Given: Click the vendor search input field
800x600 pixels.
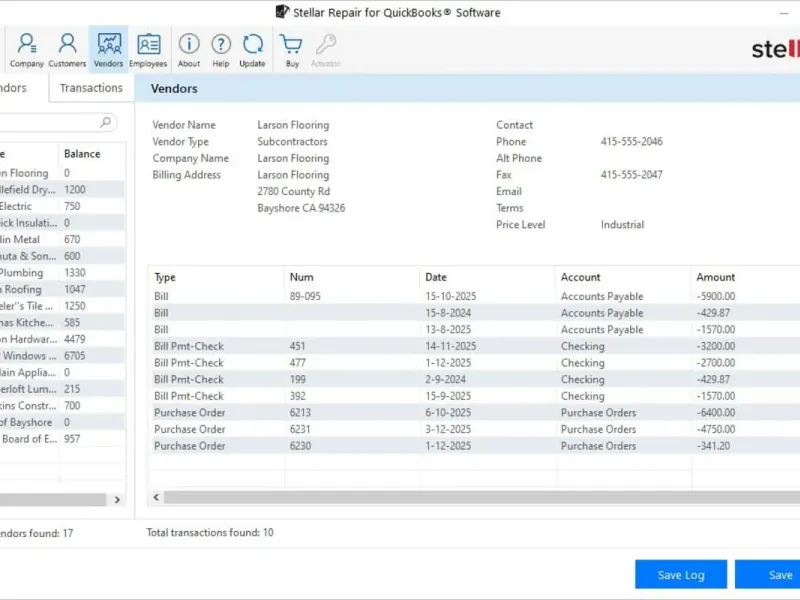Looking at the screenshot, I should [50, 122].
